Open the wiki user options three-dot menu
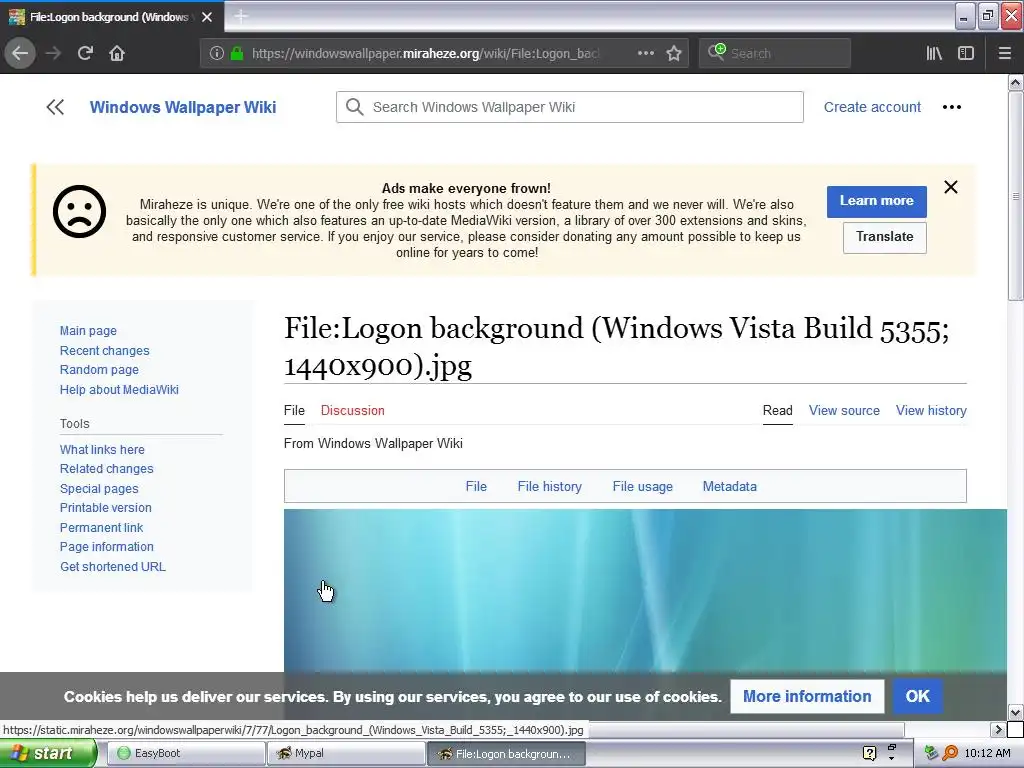1024x768 pixels. 952,107
